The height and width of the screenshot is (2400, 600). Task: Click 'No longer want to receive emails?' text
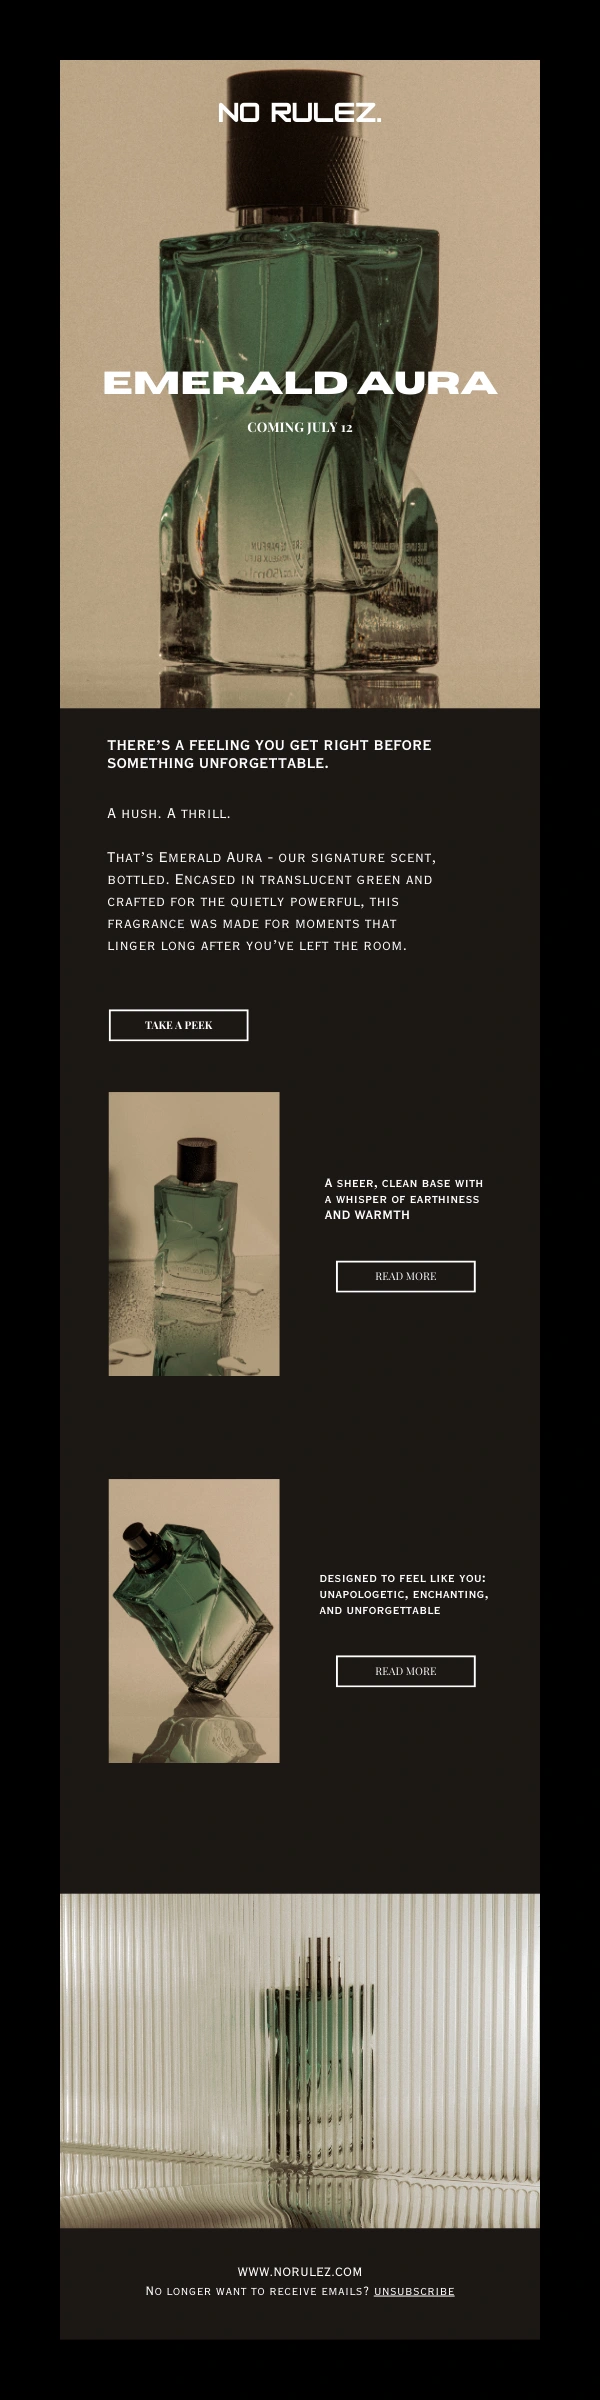[x=258, y=2291]
